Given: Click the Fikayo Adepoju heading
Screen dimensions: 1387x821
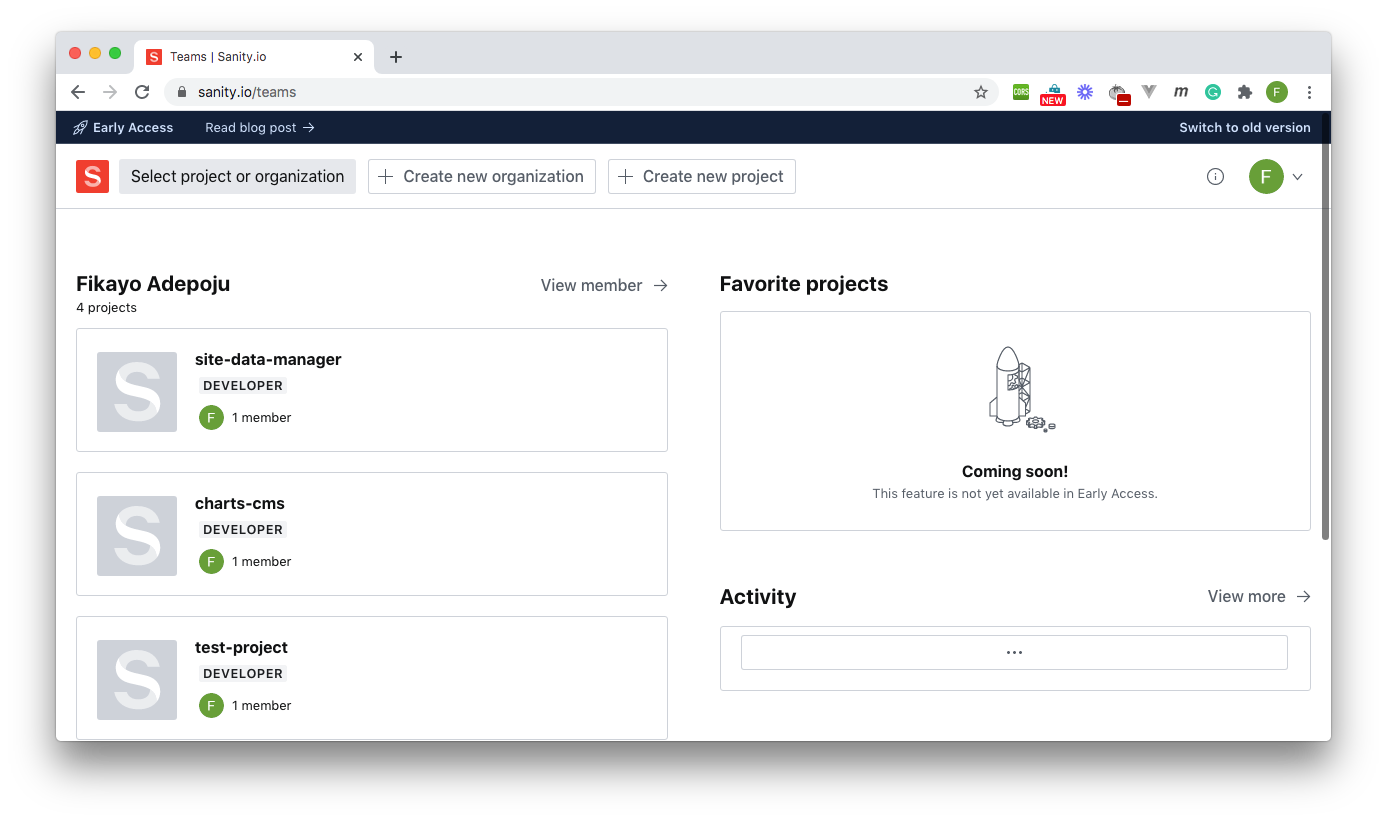Looking at the screenshot, I should (153, 284).
